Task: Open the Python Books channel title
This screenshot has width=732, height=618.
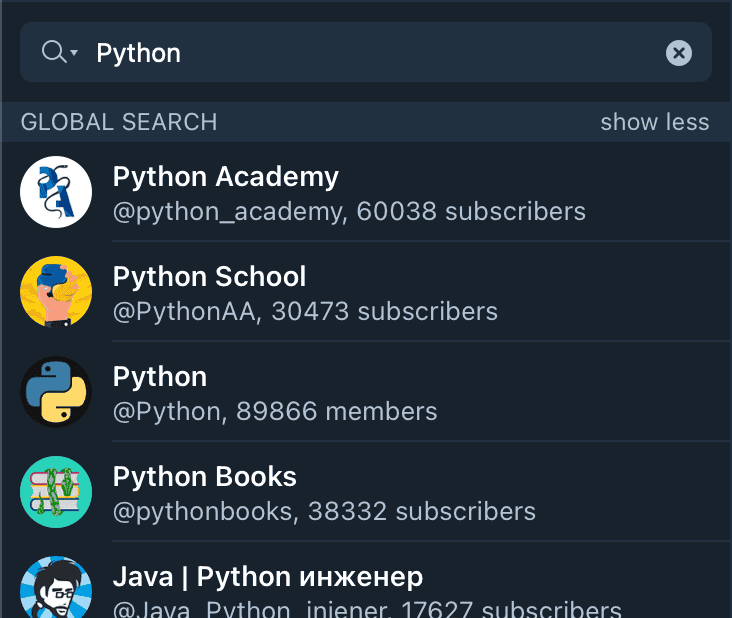Action: pyautogui.click(x=205, y=477)
